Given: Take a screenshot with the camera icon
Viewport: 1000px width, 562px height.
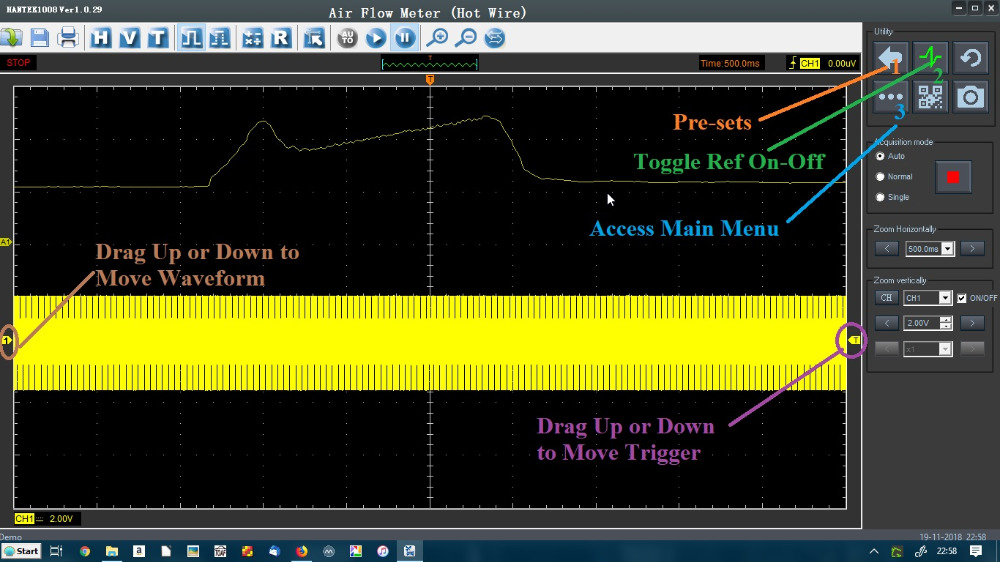Looking at the screenshot, I should click(x=969, y=96).
